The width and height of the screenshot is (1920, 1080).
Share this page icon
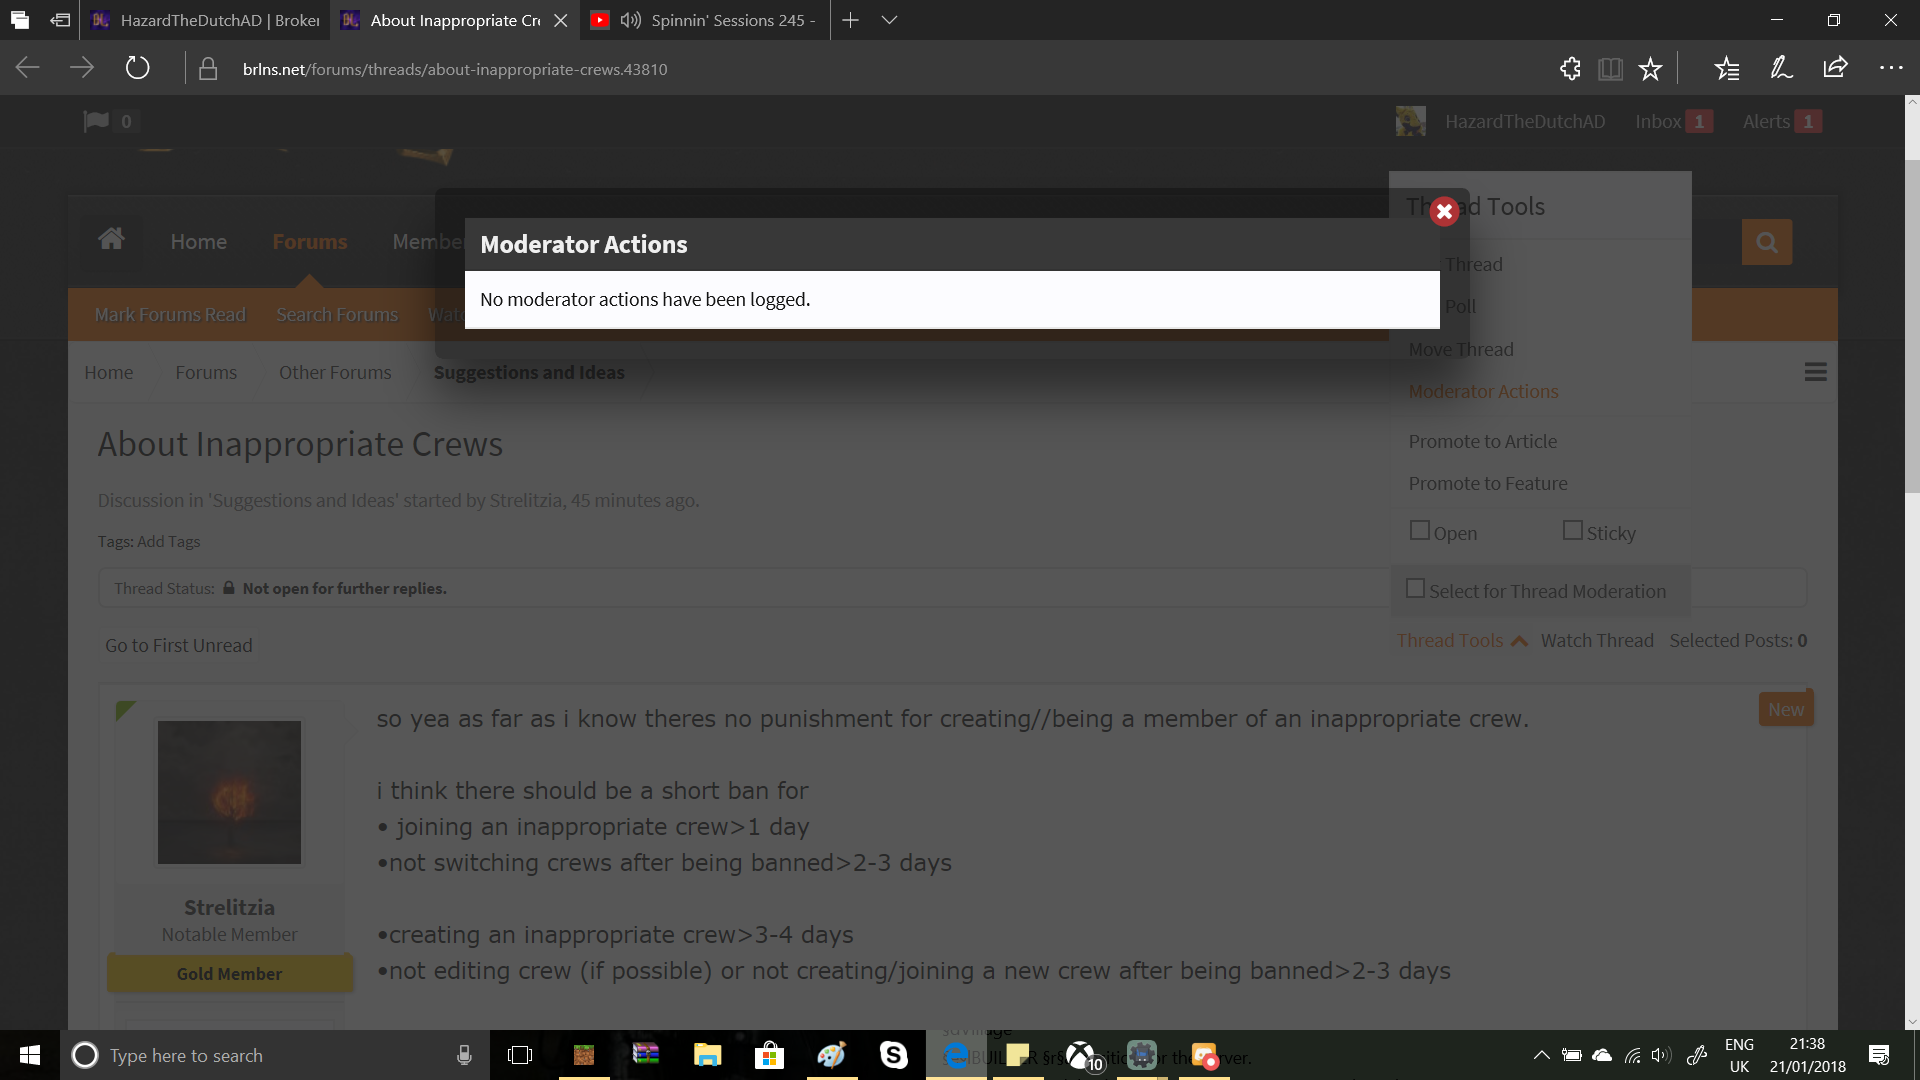coord(1835,68)
